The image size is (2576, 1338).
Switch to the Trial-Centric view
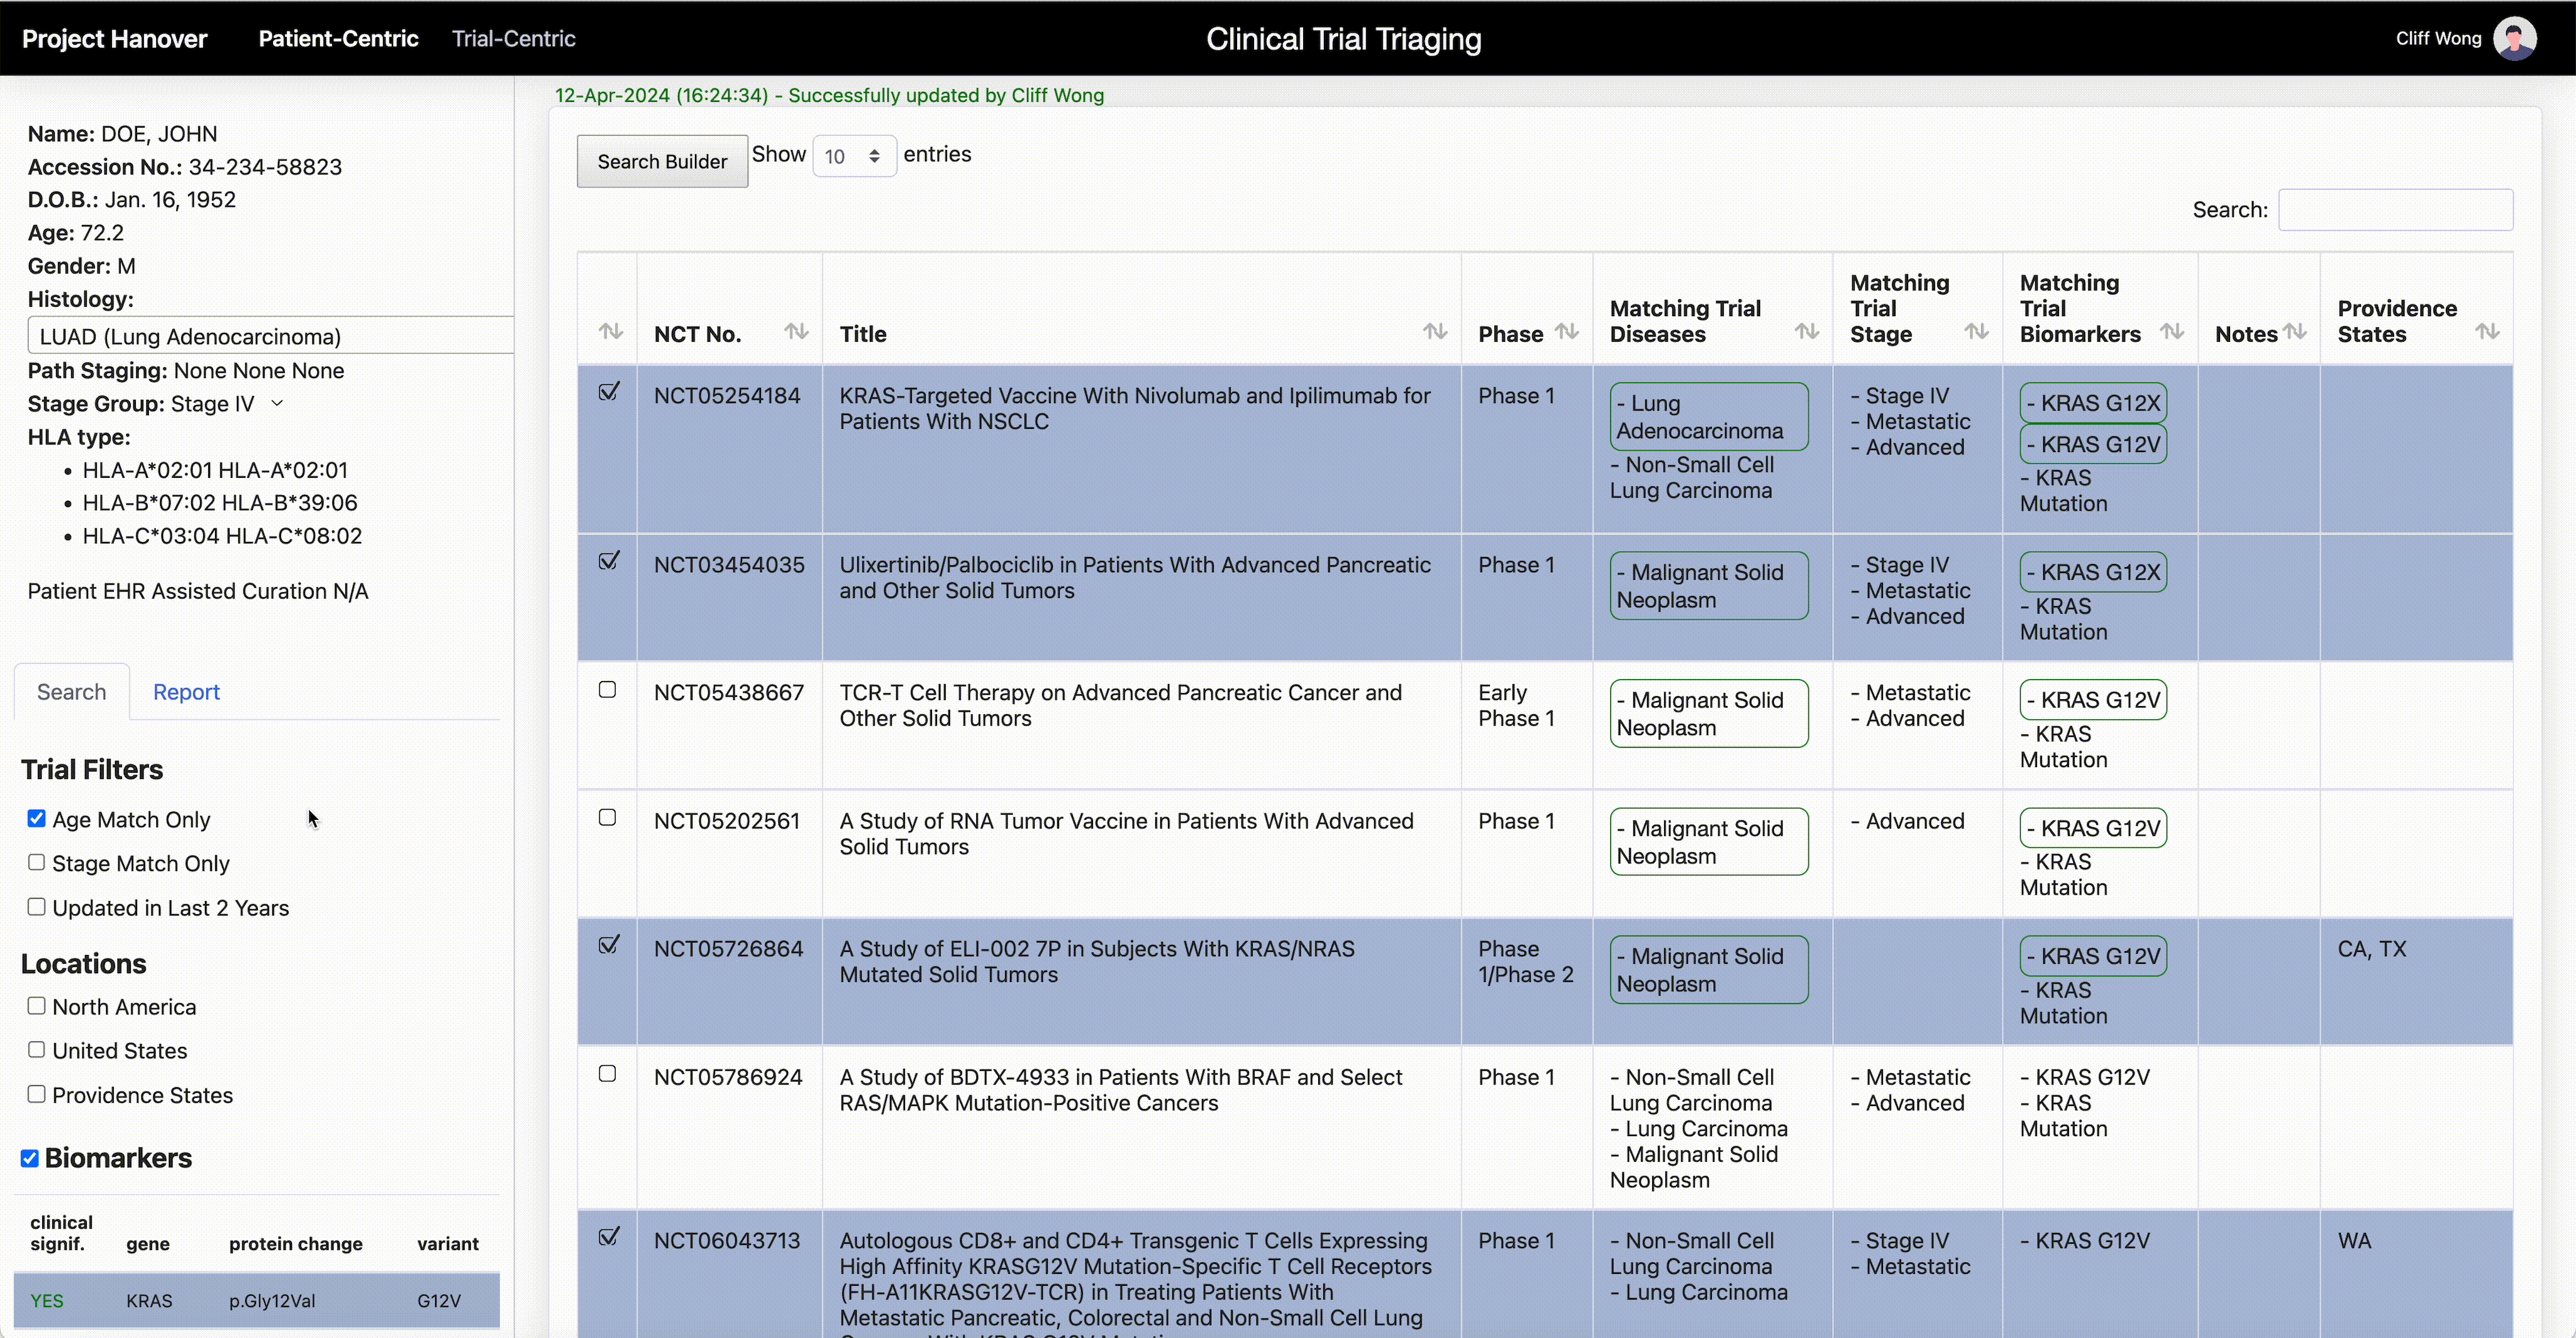click(513, 38)
